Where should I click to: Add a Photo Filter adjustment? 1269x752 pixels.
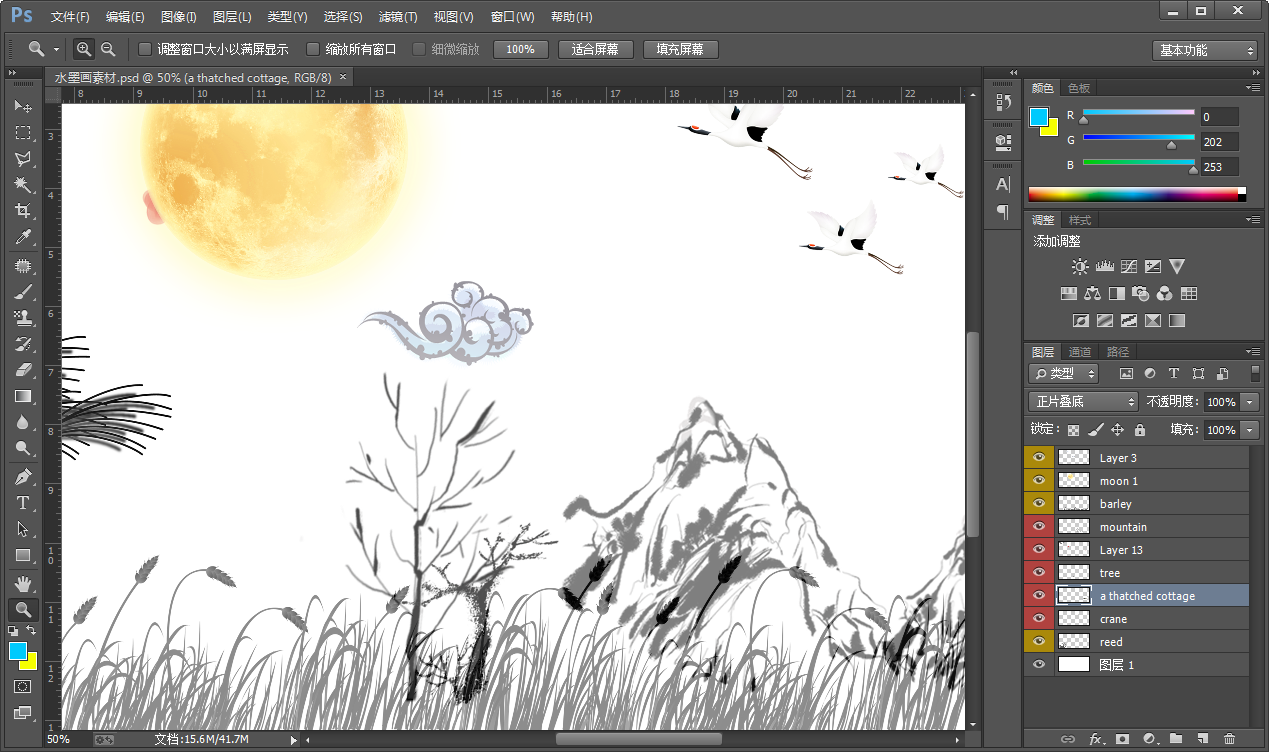(x=1140, y=294)
